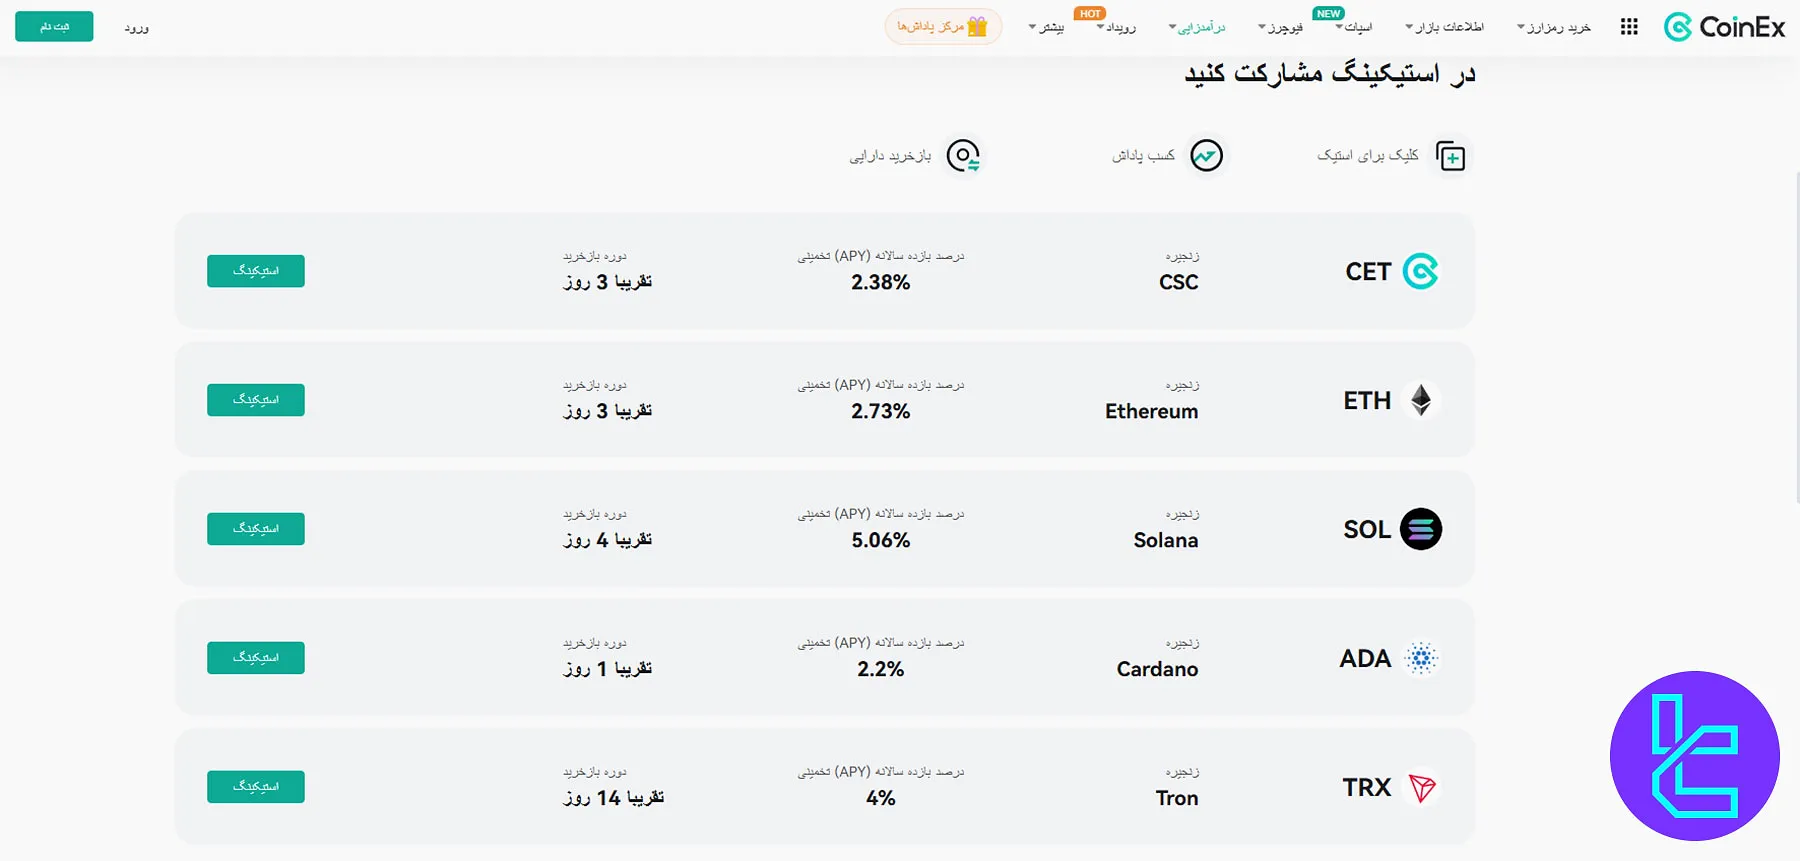The height and width of the screenshot is (861, 1800).
Task: Click the 'بازخرید دارایی' redeem icon
Action: 963,155
